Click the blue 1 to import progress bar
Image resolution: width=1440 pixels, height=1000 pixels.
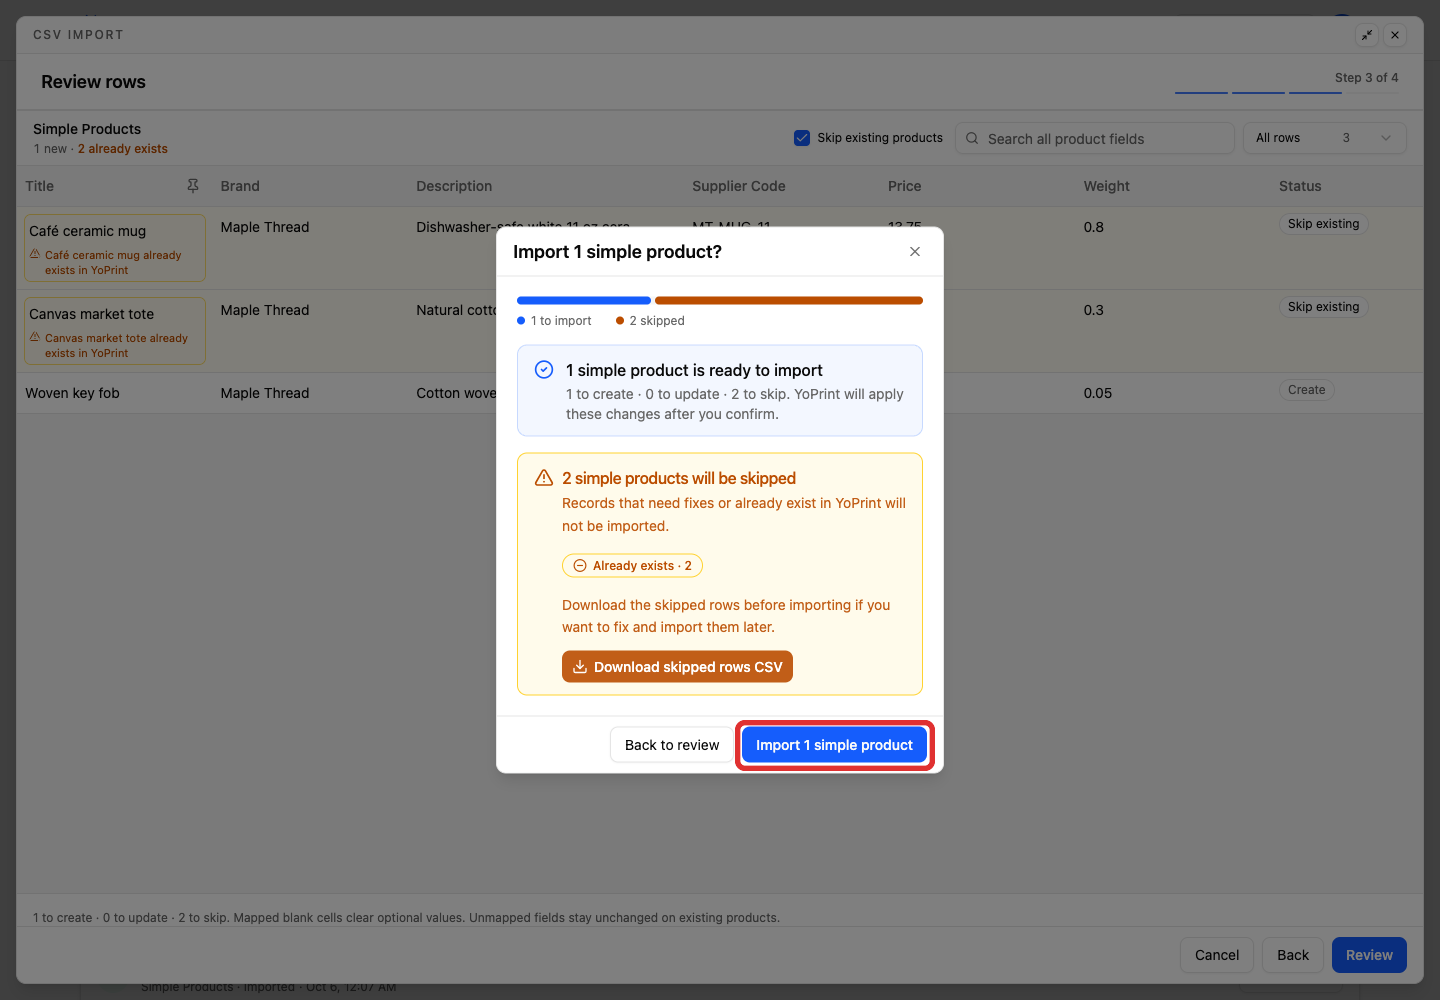tap(583, 301)
